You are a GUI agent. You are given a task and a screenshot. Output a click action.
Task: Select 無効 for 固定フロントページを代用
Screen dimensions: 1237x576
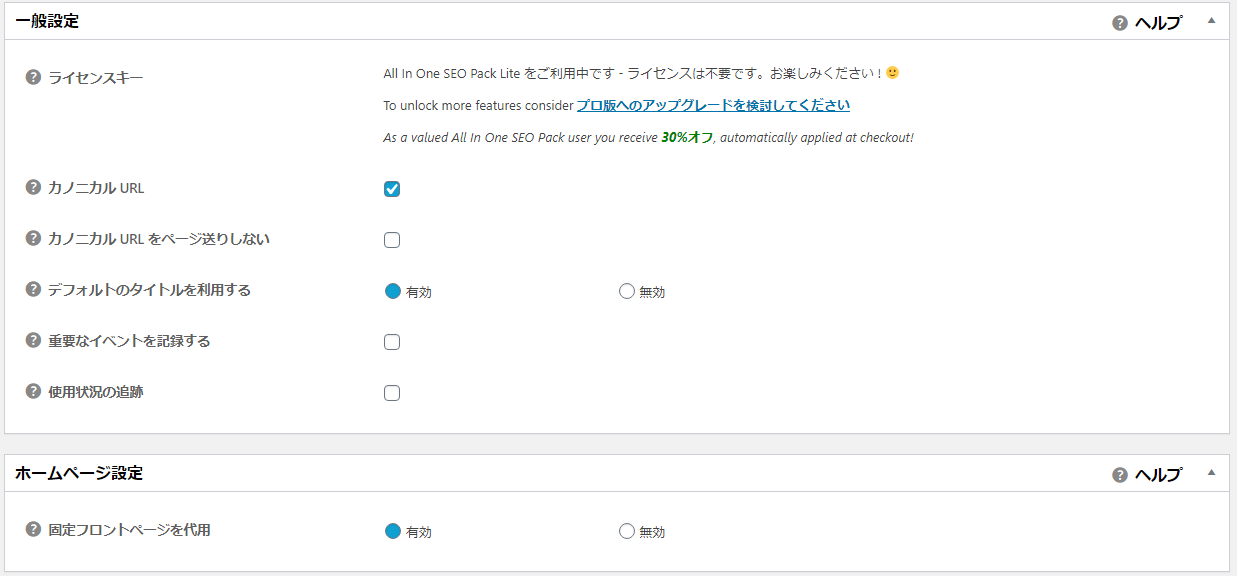click(627, 531)
